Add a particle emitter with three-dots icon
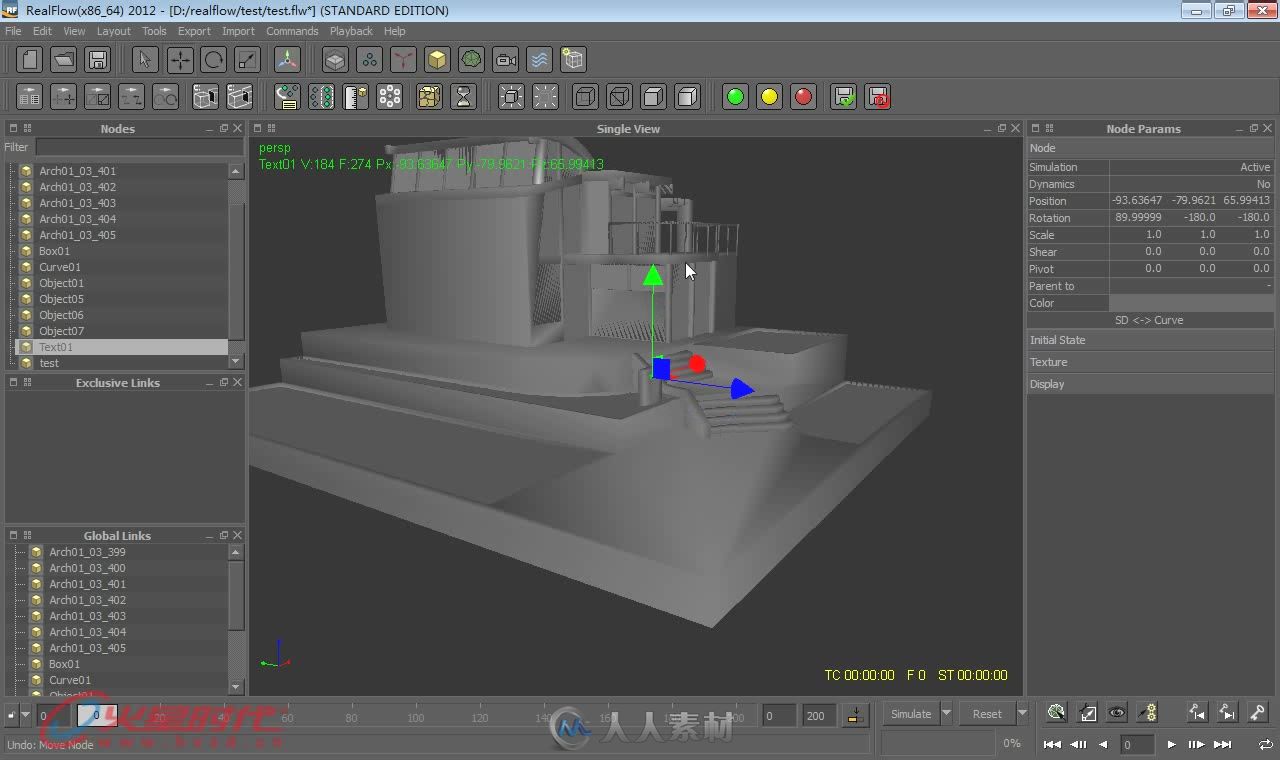This screenshot has height=760, width=1280. [x=370, y=60]
